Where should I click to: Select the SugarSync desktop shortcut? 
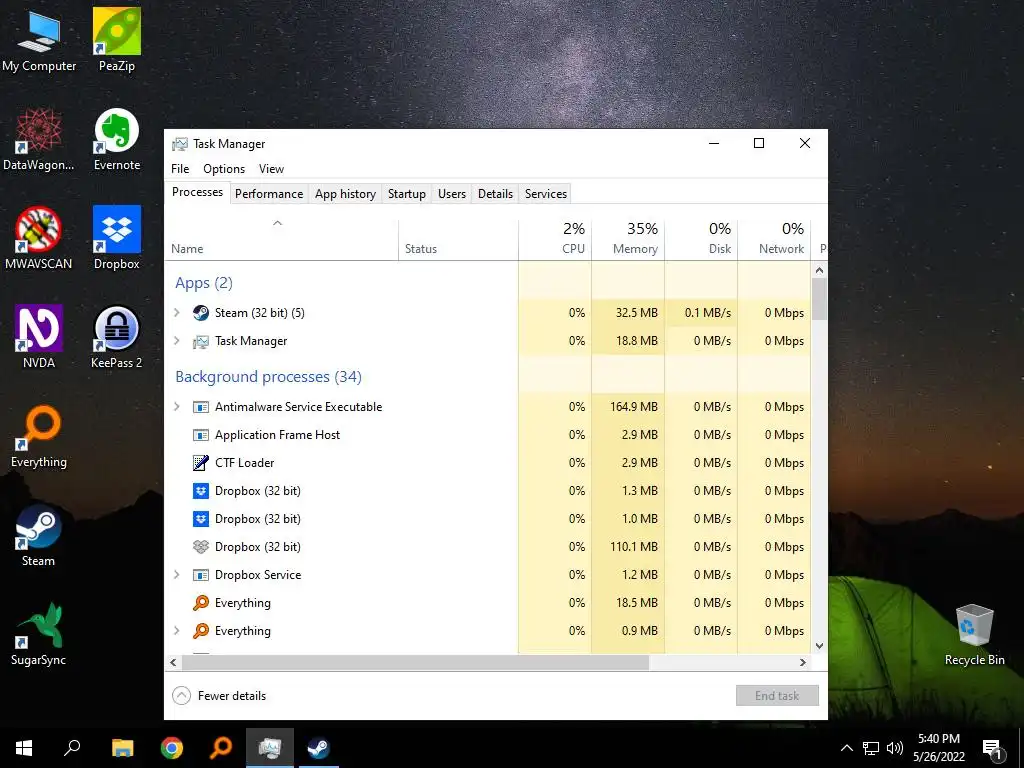pos(39,634)
